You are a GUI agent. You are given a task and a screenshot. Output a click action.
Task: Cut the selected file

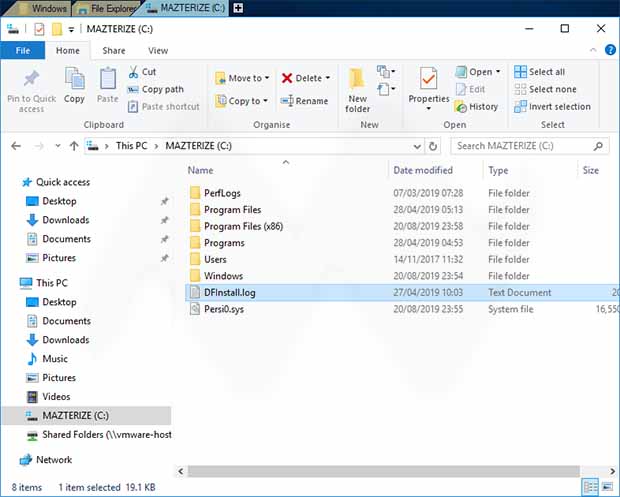click(x=142, y=72)
